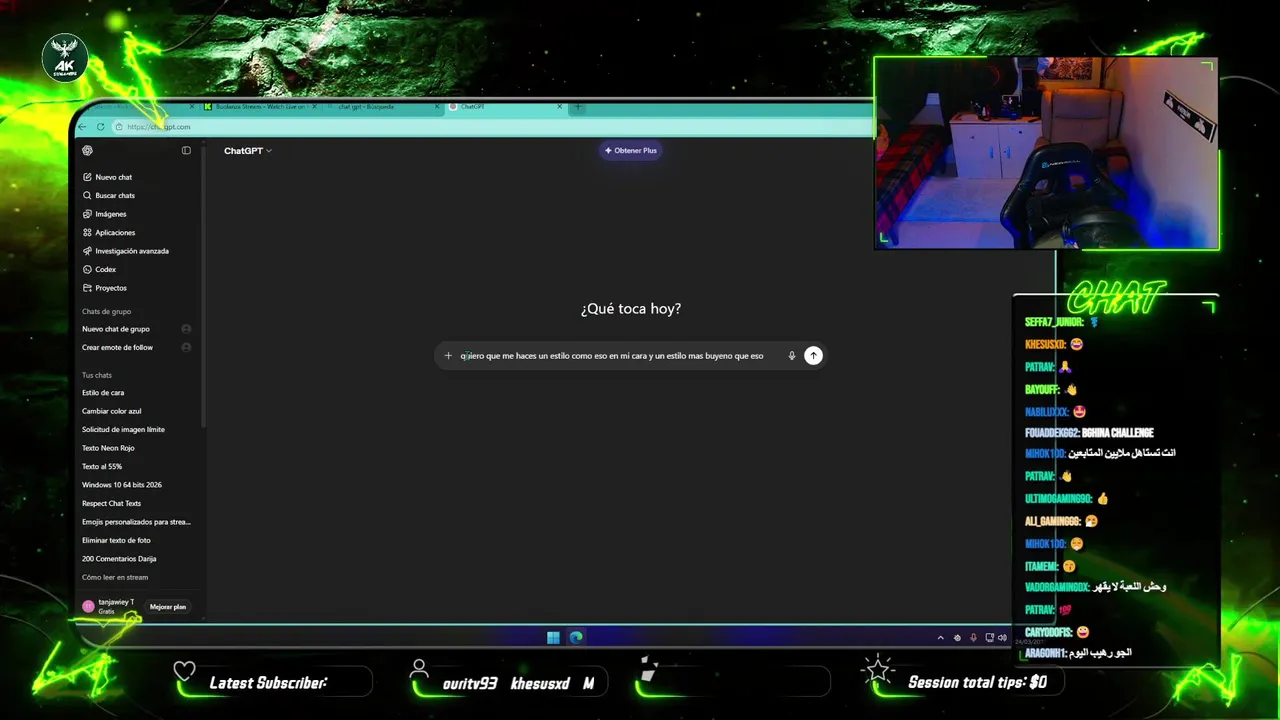Open the Nuevo chat de grupo entry

pos(116,329)
